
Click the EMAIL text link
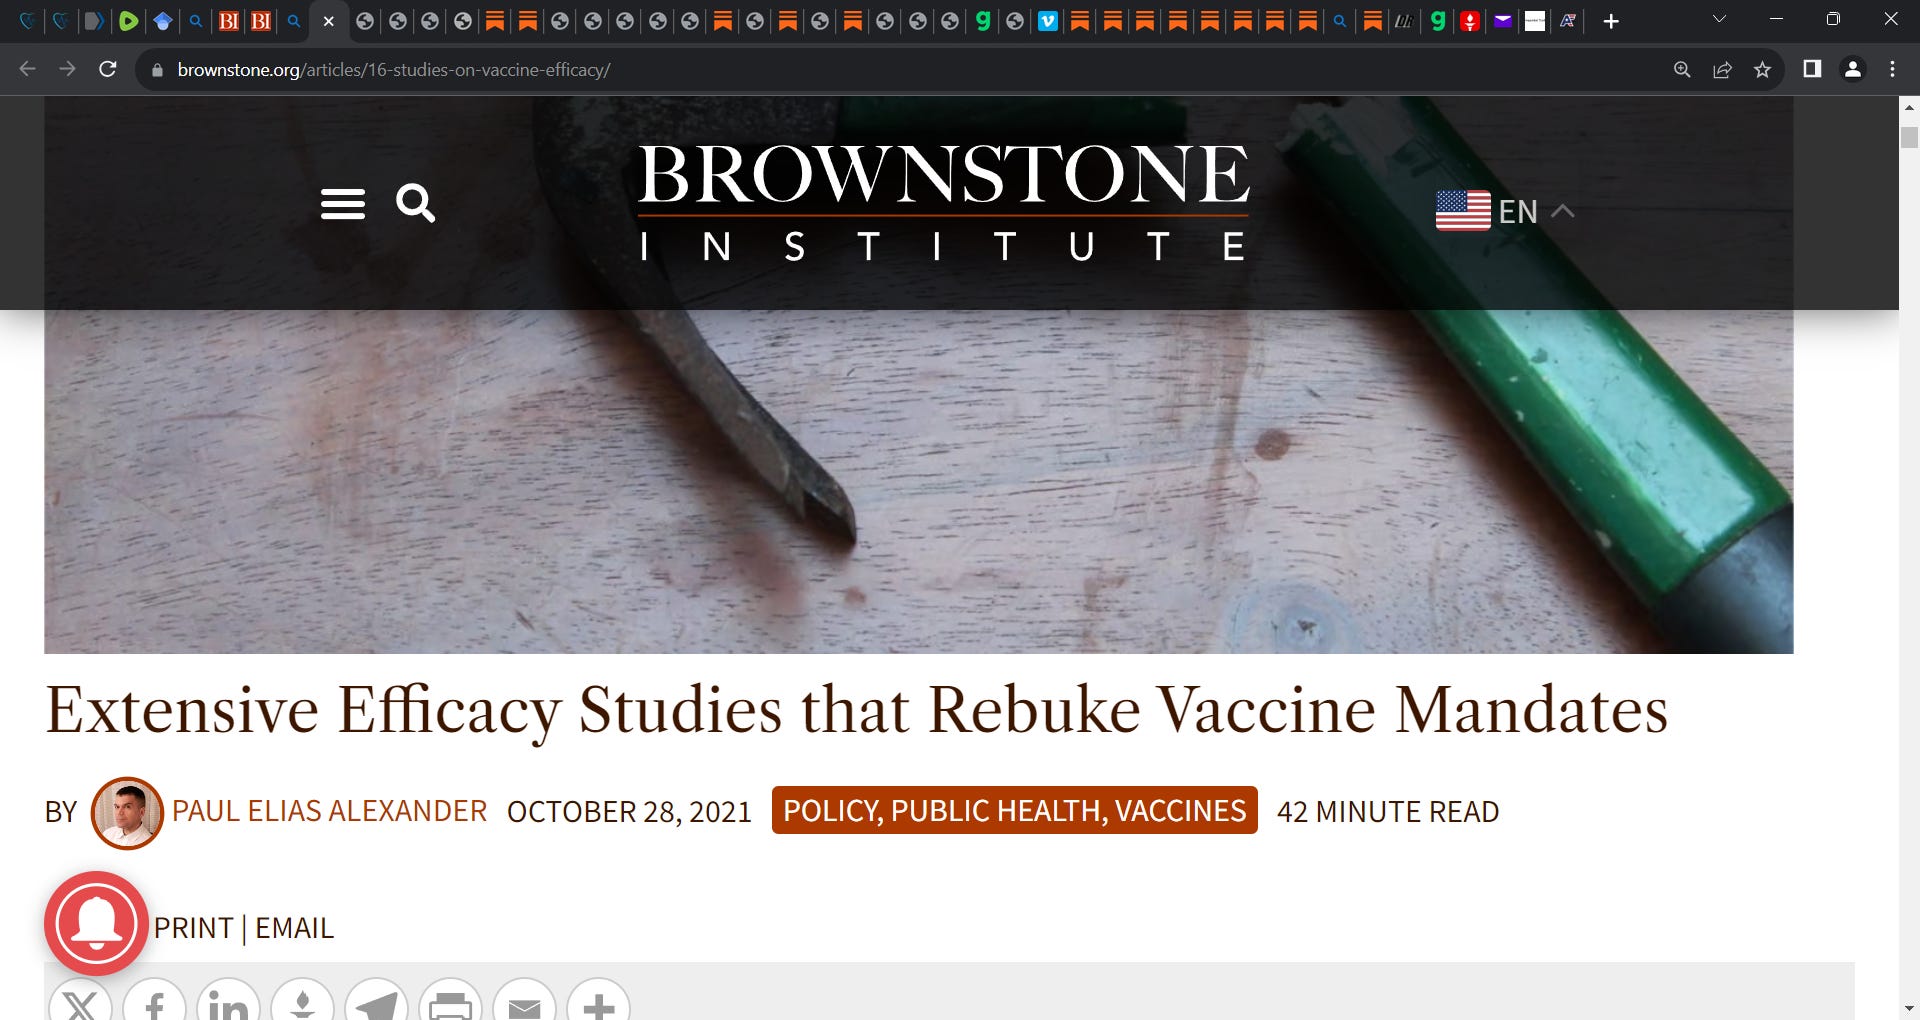tap(294, 928)
